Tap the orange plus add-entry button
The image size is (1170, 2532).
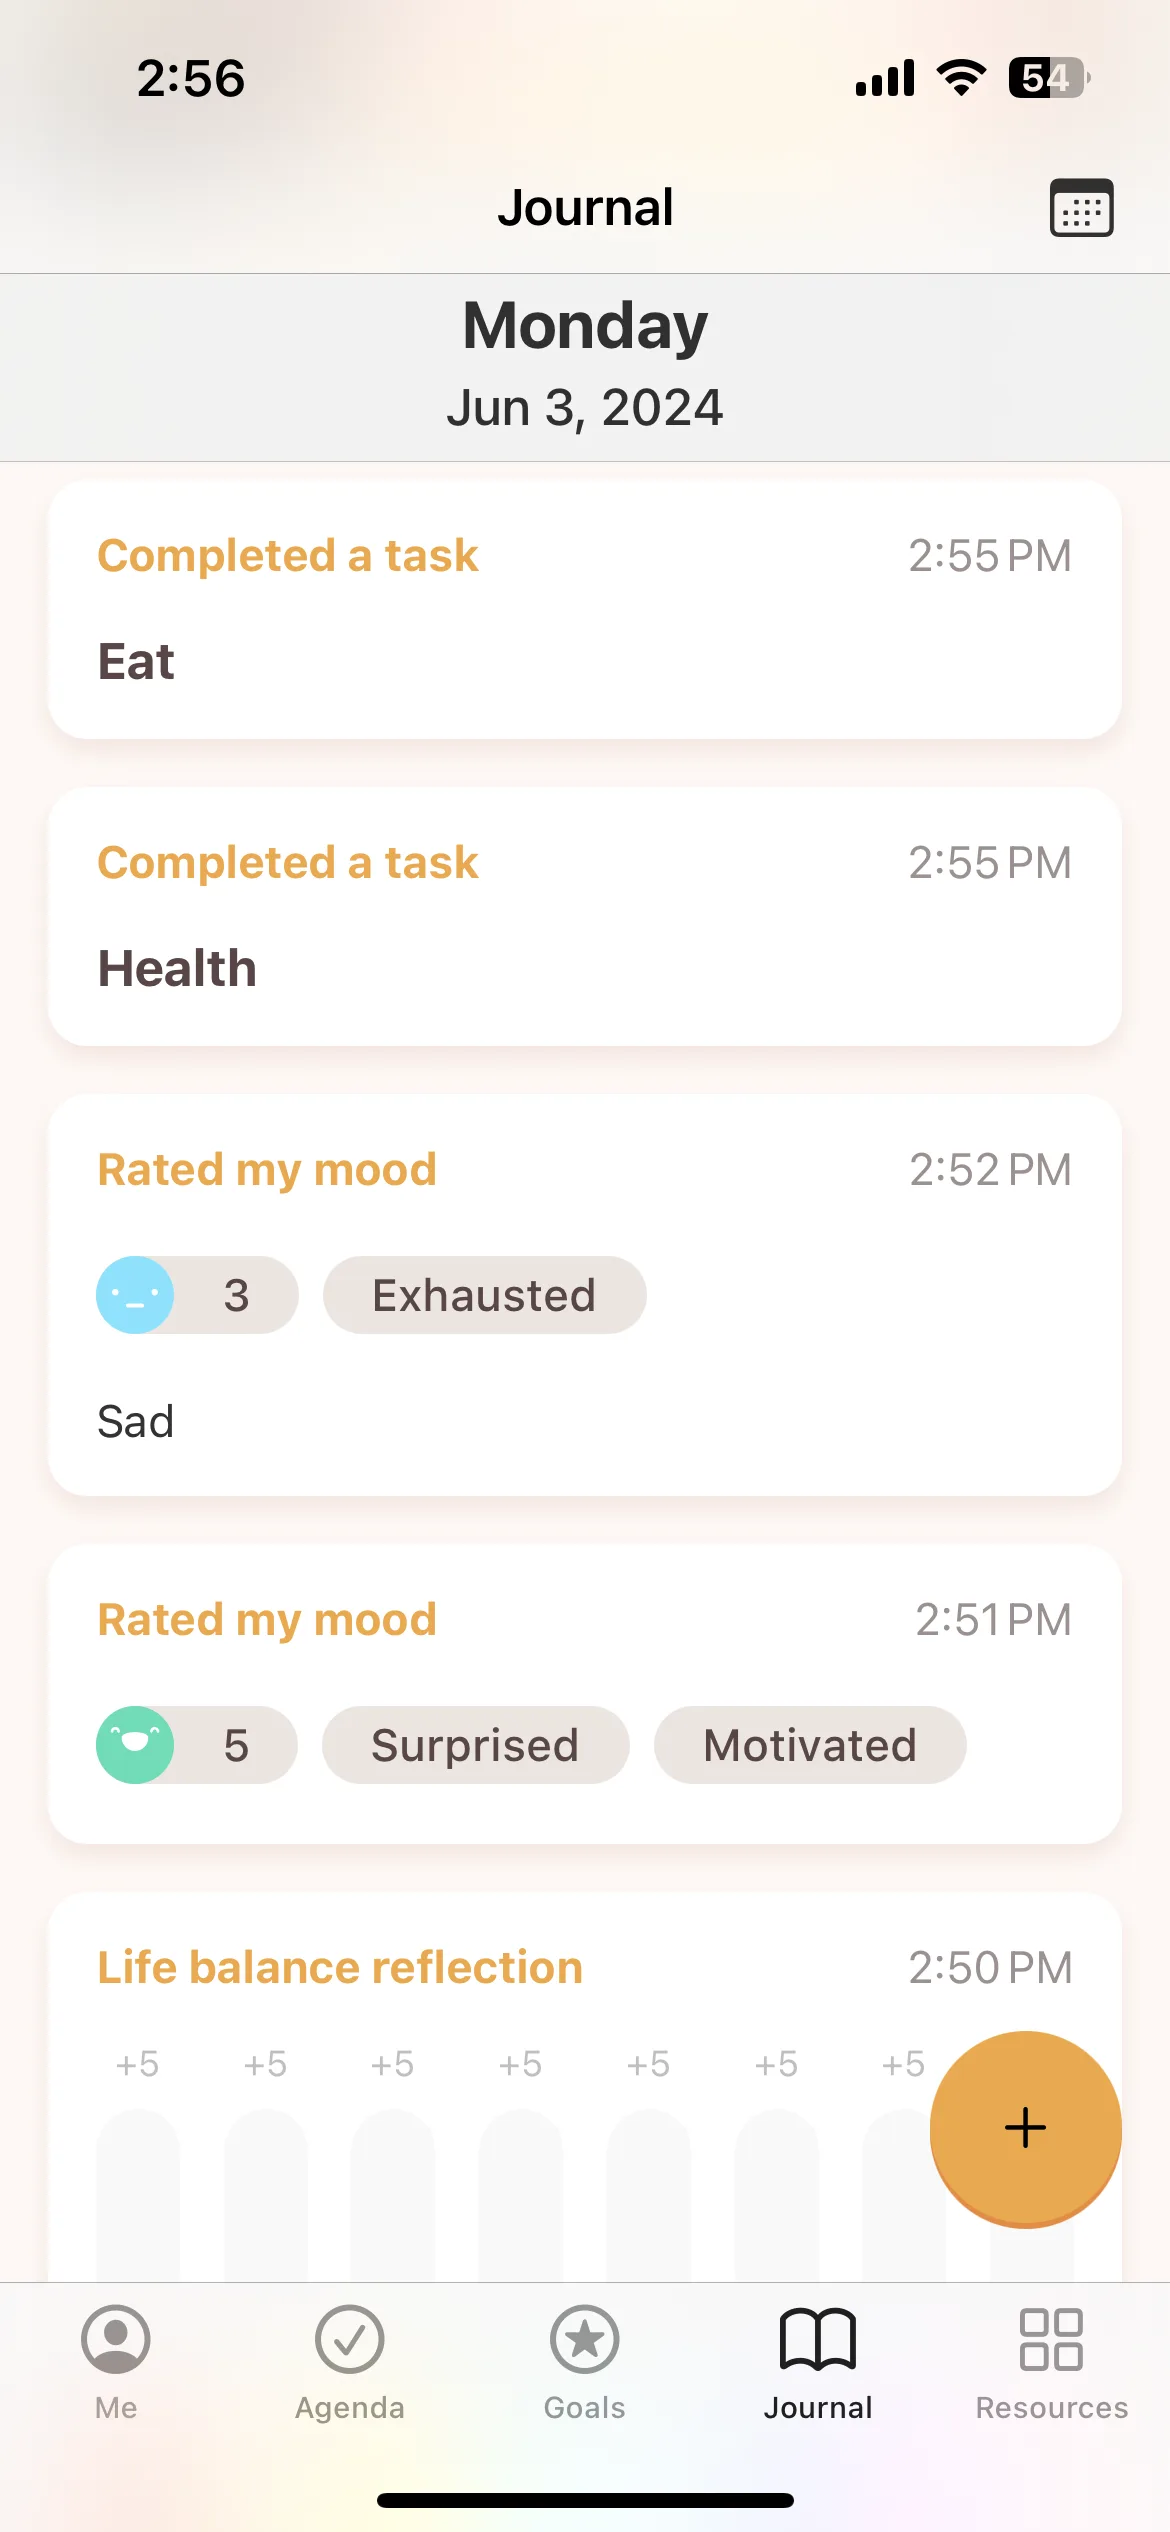click(x=1026, y=2128)
